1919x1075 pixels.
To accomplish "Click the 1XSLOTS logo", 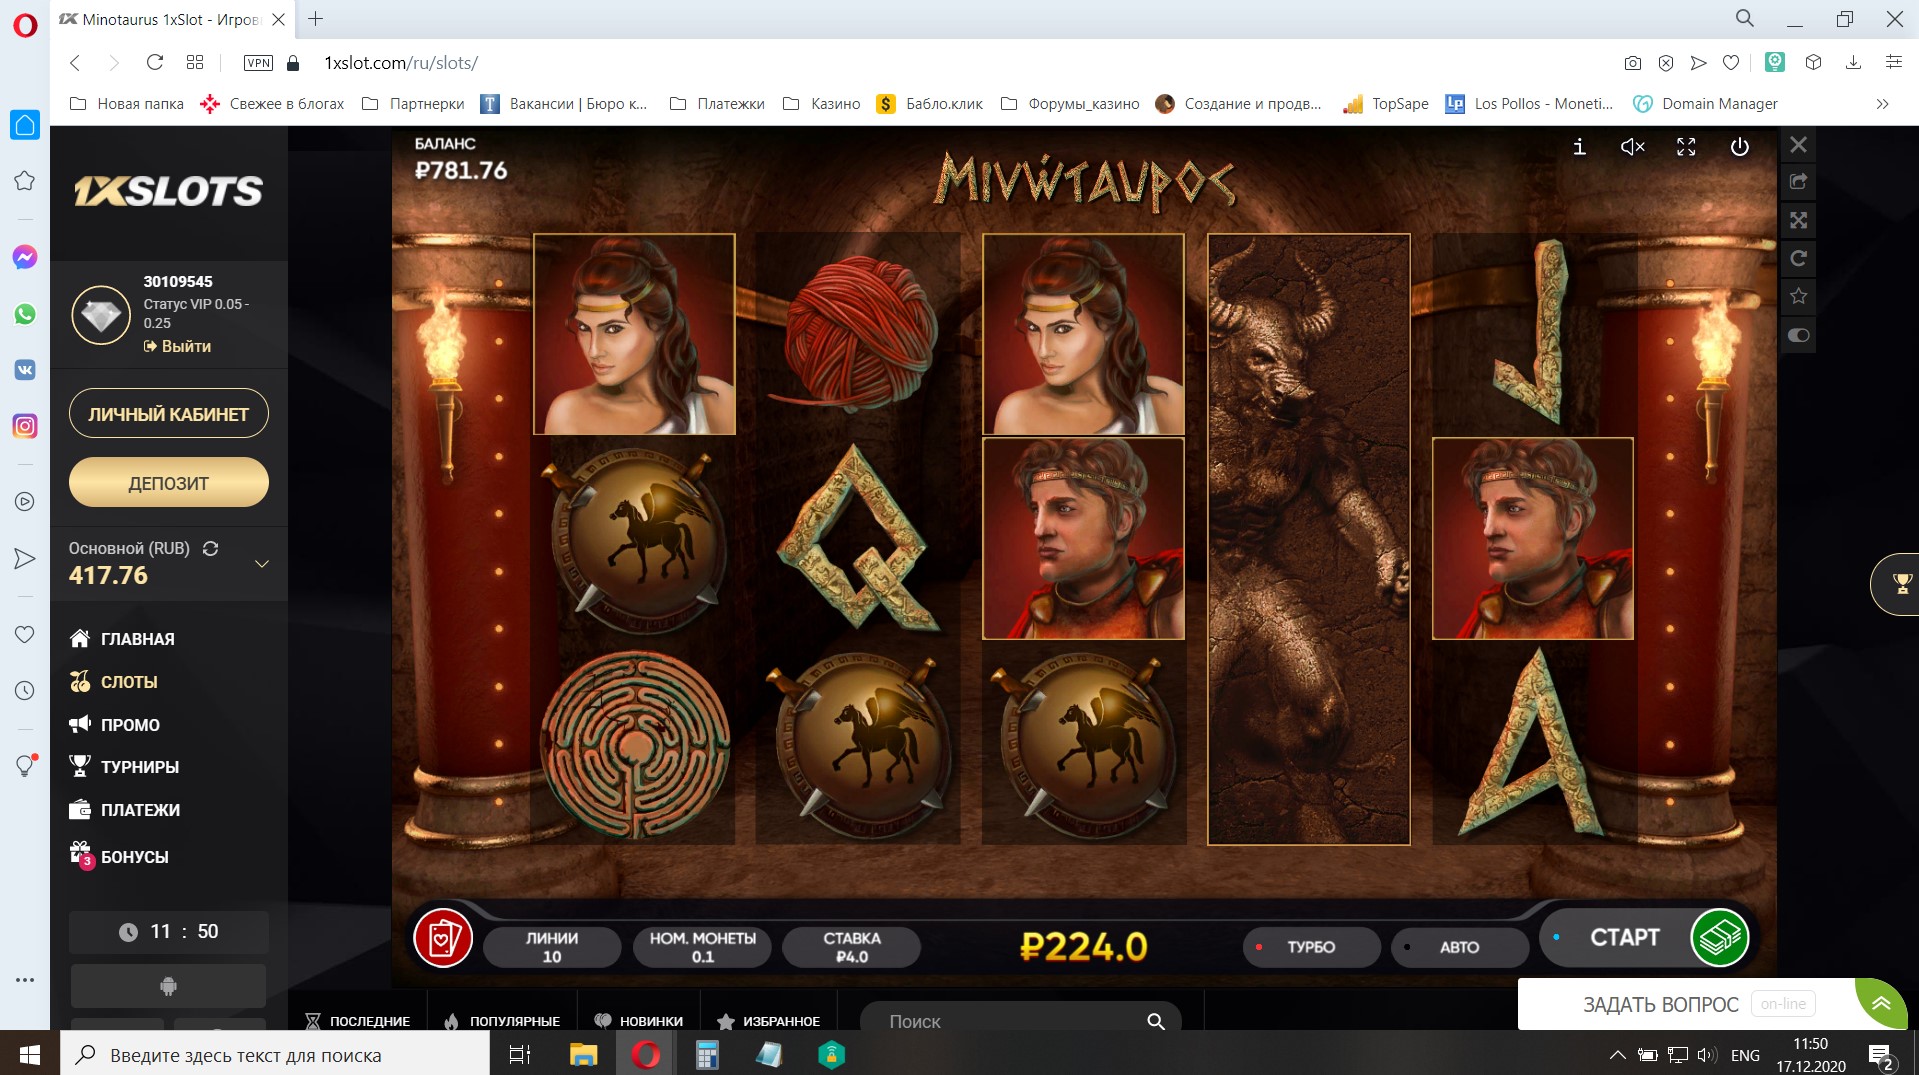I will pos(168,191).
